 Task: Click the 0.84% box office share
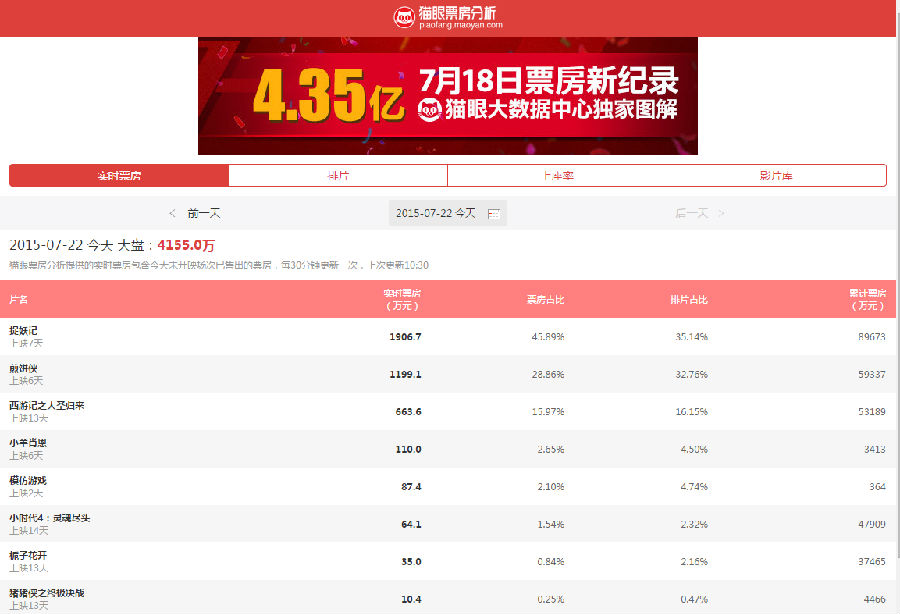coord(550,562)
